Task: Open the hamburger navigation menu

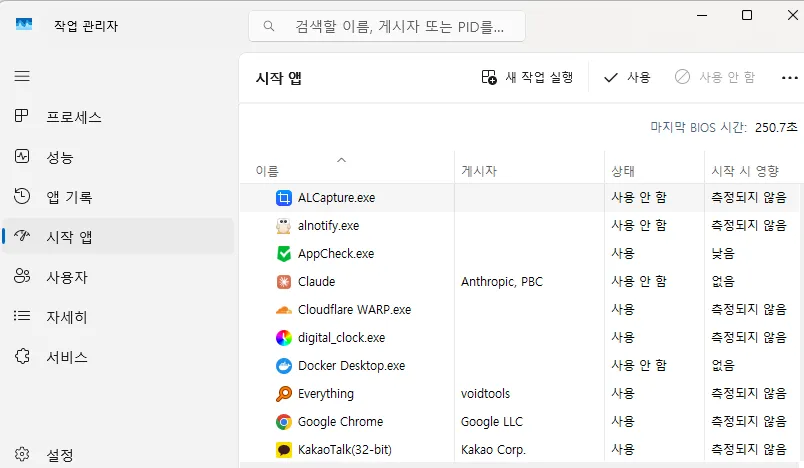Action: pyautogui.click(x=22, y=76)
